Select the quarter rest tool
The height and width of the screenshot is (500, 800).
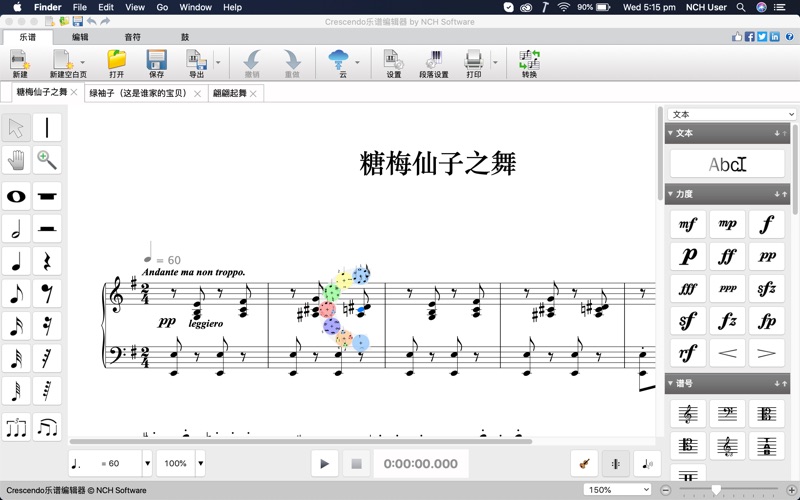47,262
